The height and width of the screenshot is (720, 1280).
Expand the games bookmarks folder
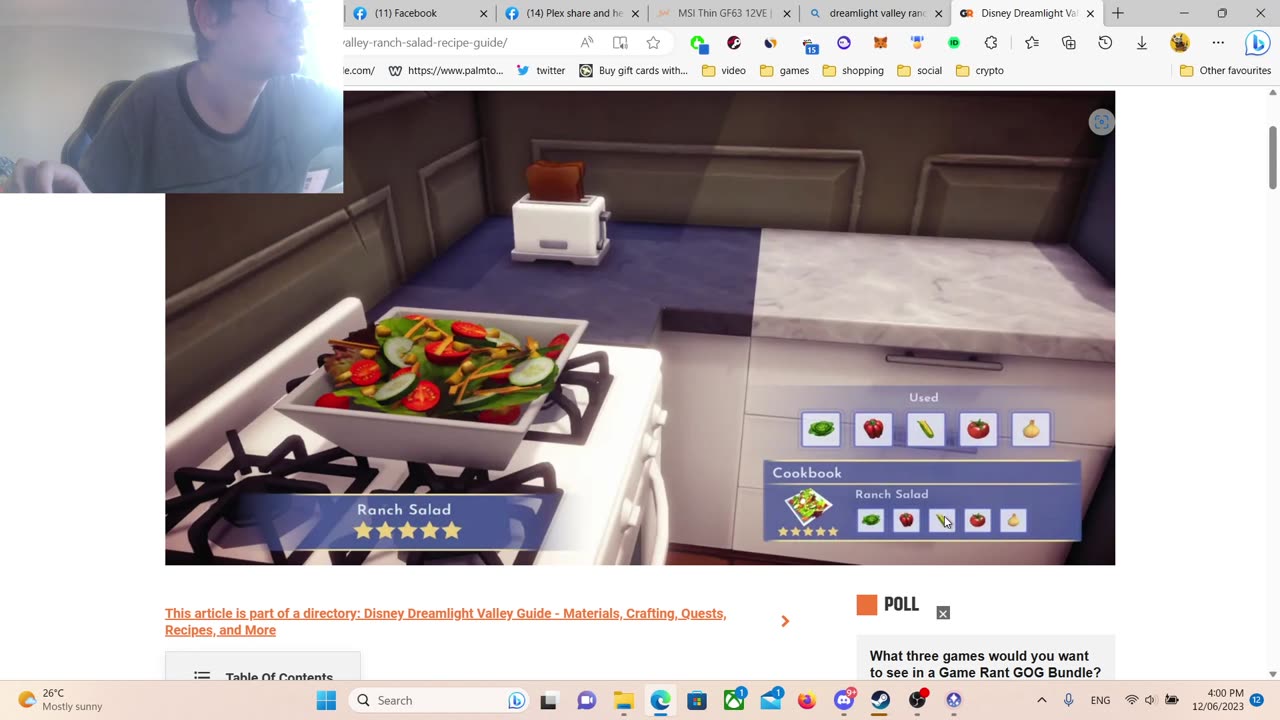click(785, 71)
